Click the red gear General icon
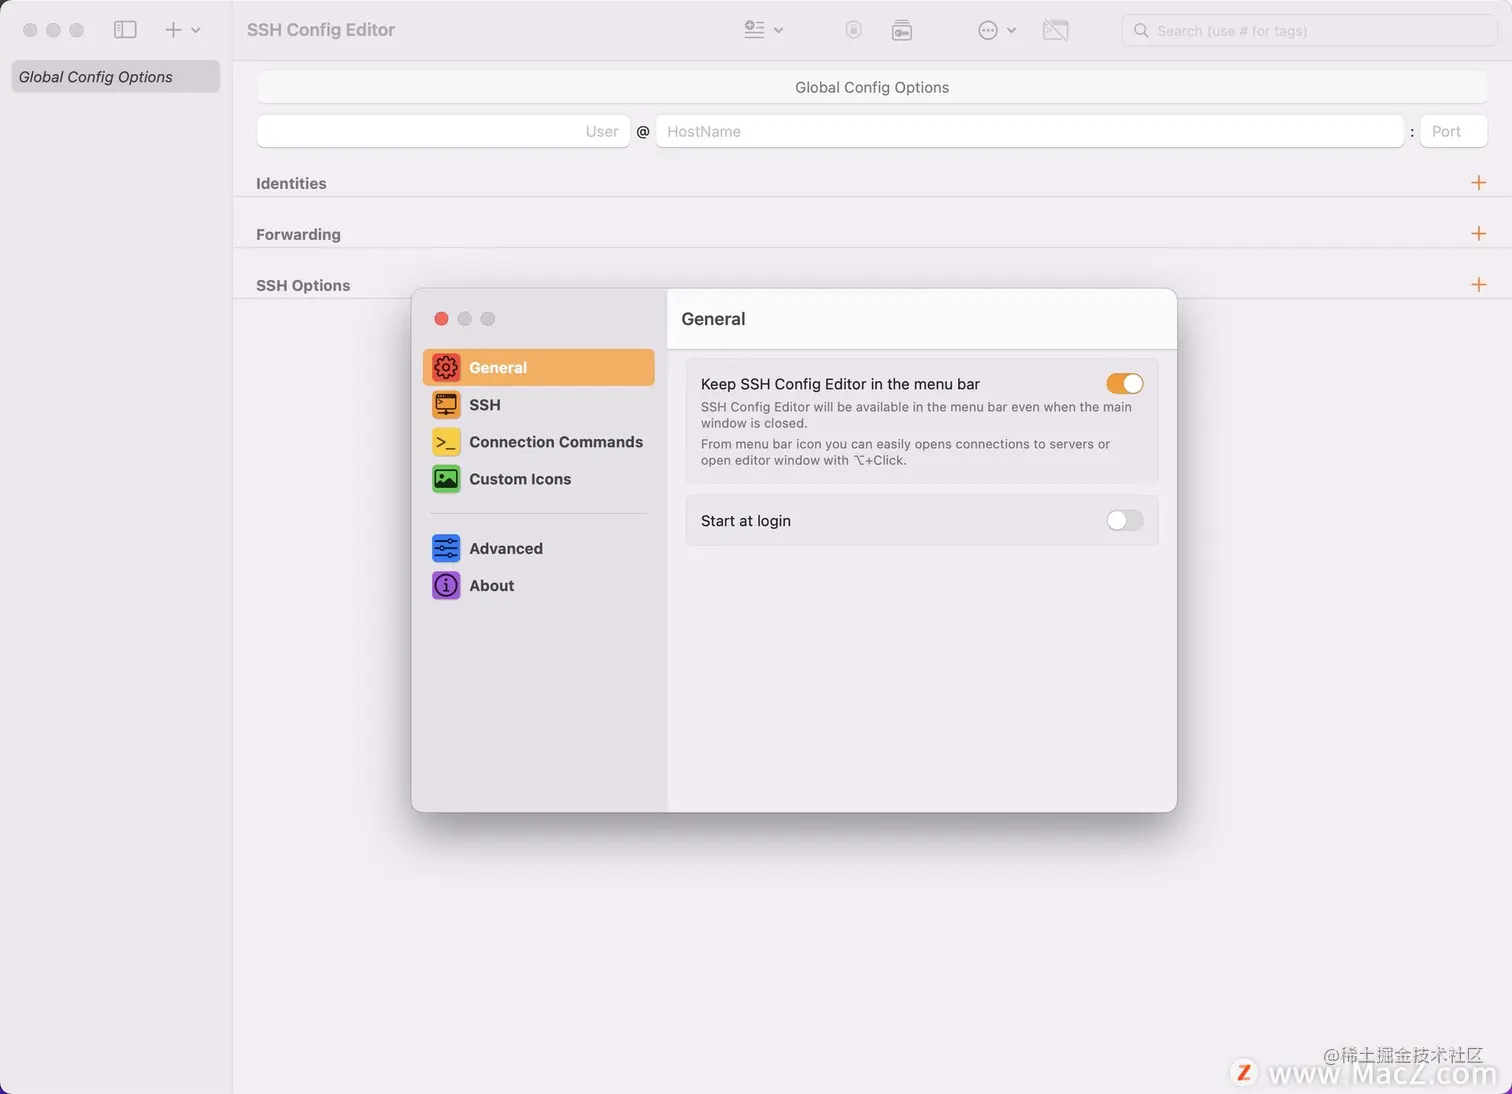Viewport: 1512px width, 1094px height. tap(446, 367)
